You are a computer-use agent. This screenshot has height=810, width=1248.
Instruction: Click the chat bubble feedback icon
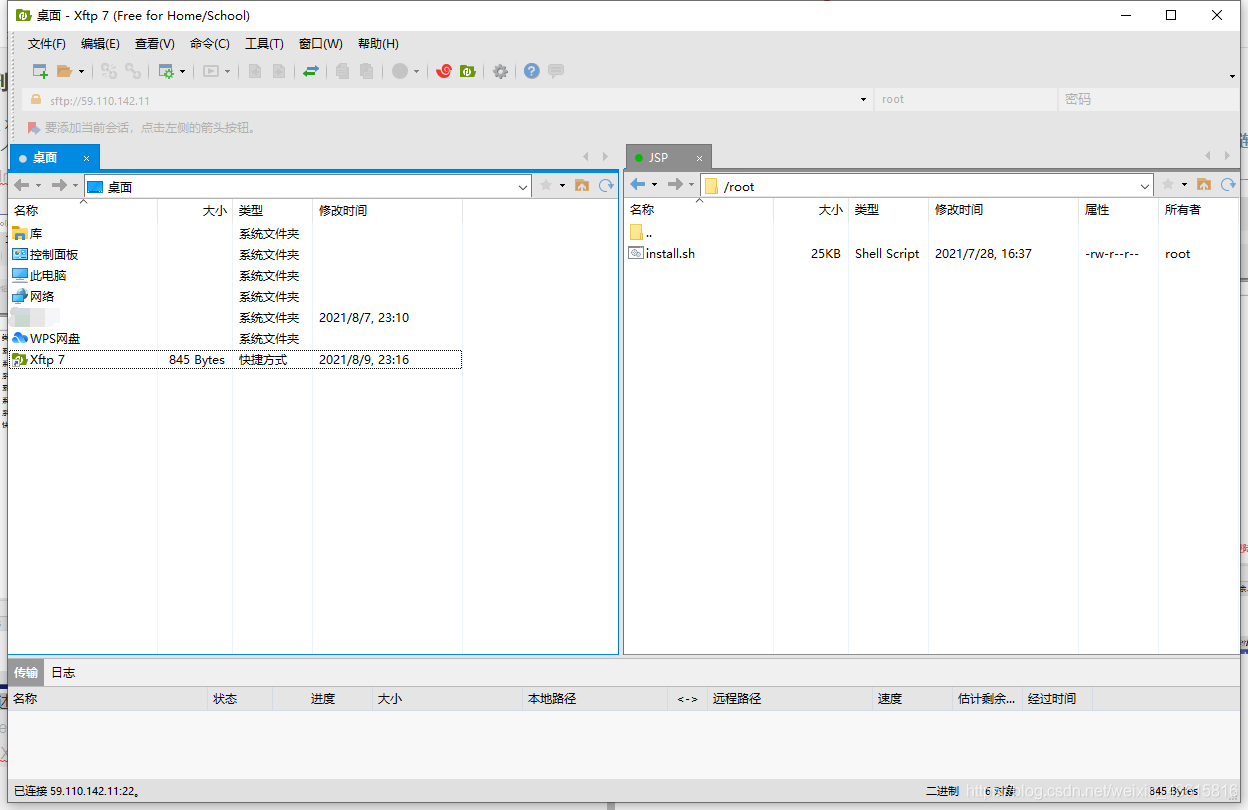(556, 71)
